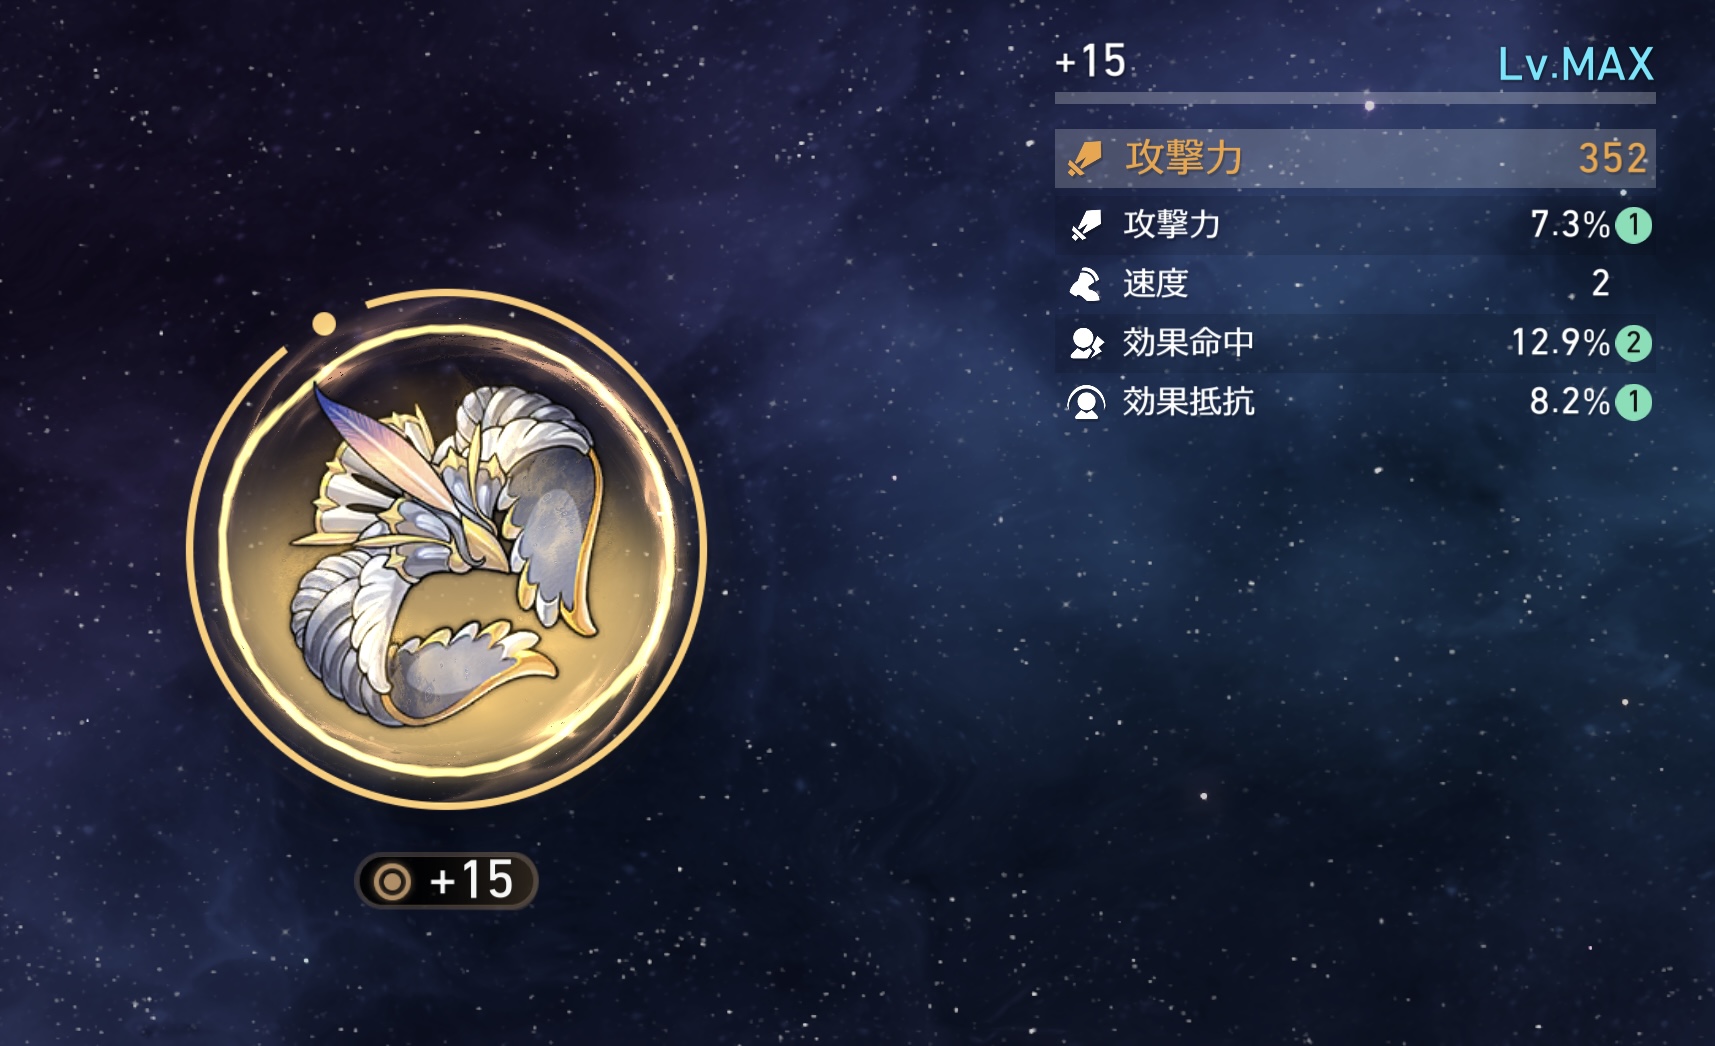Click the ring icon in the +15 pill
The image size is (1715, 1046).
click(x=392, y=882)
